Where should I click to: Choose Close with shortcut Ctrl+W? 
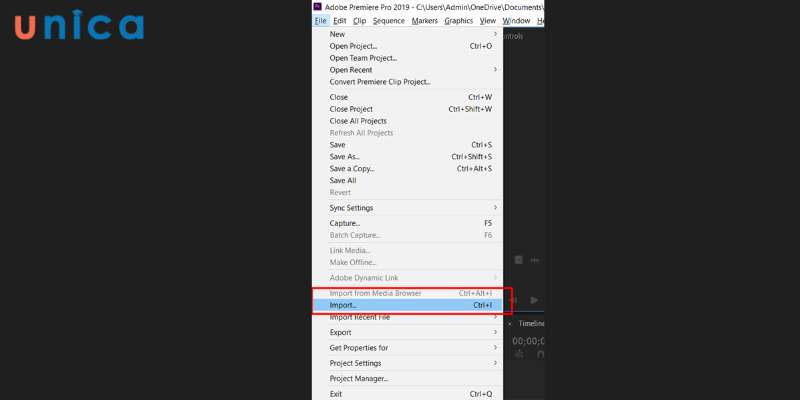pyautogui.click(x=407, y=97)
